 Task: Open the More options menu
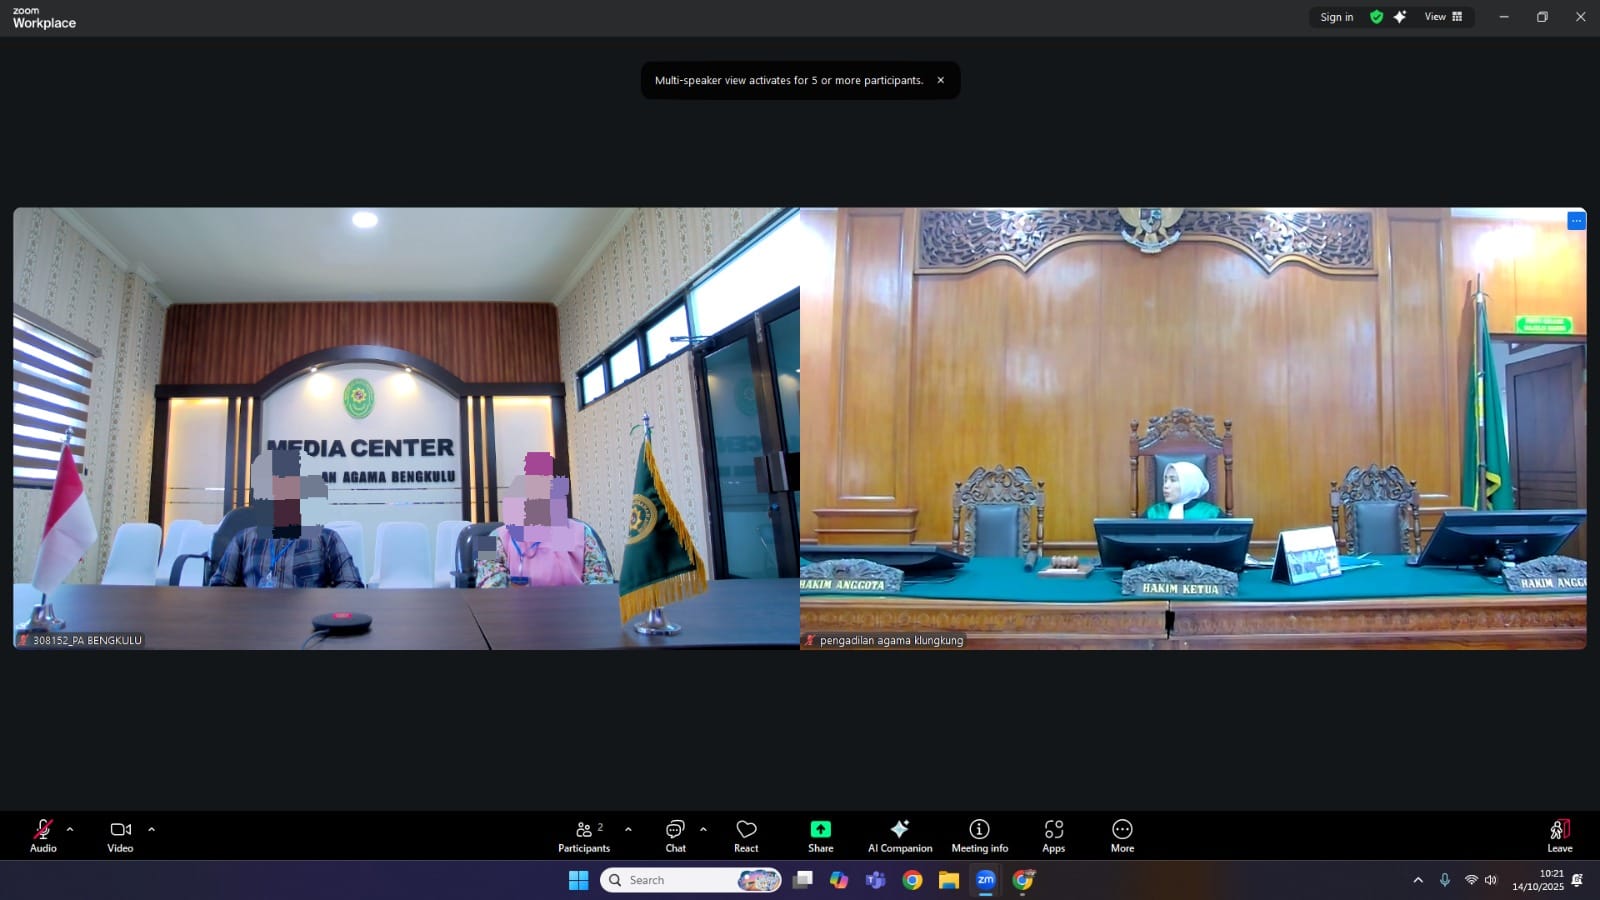click(1122, 835)
